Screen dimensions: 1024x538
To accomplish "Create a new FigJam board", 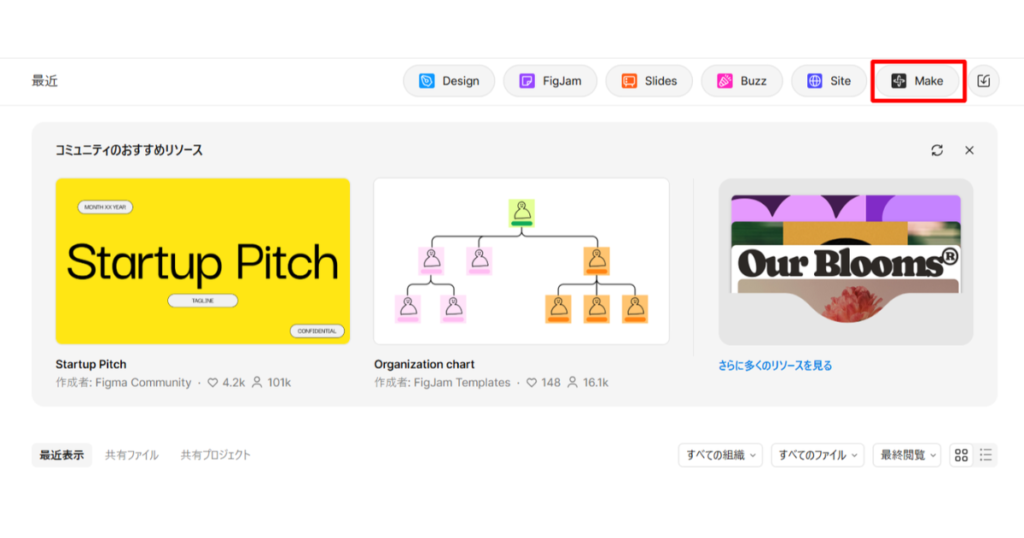I will tap(550, 81).
